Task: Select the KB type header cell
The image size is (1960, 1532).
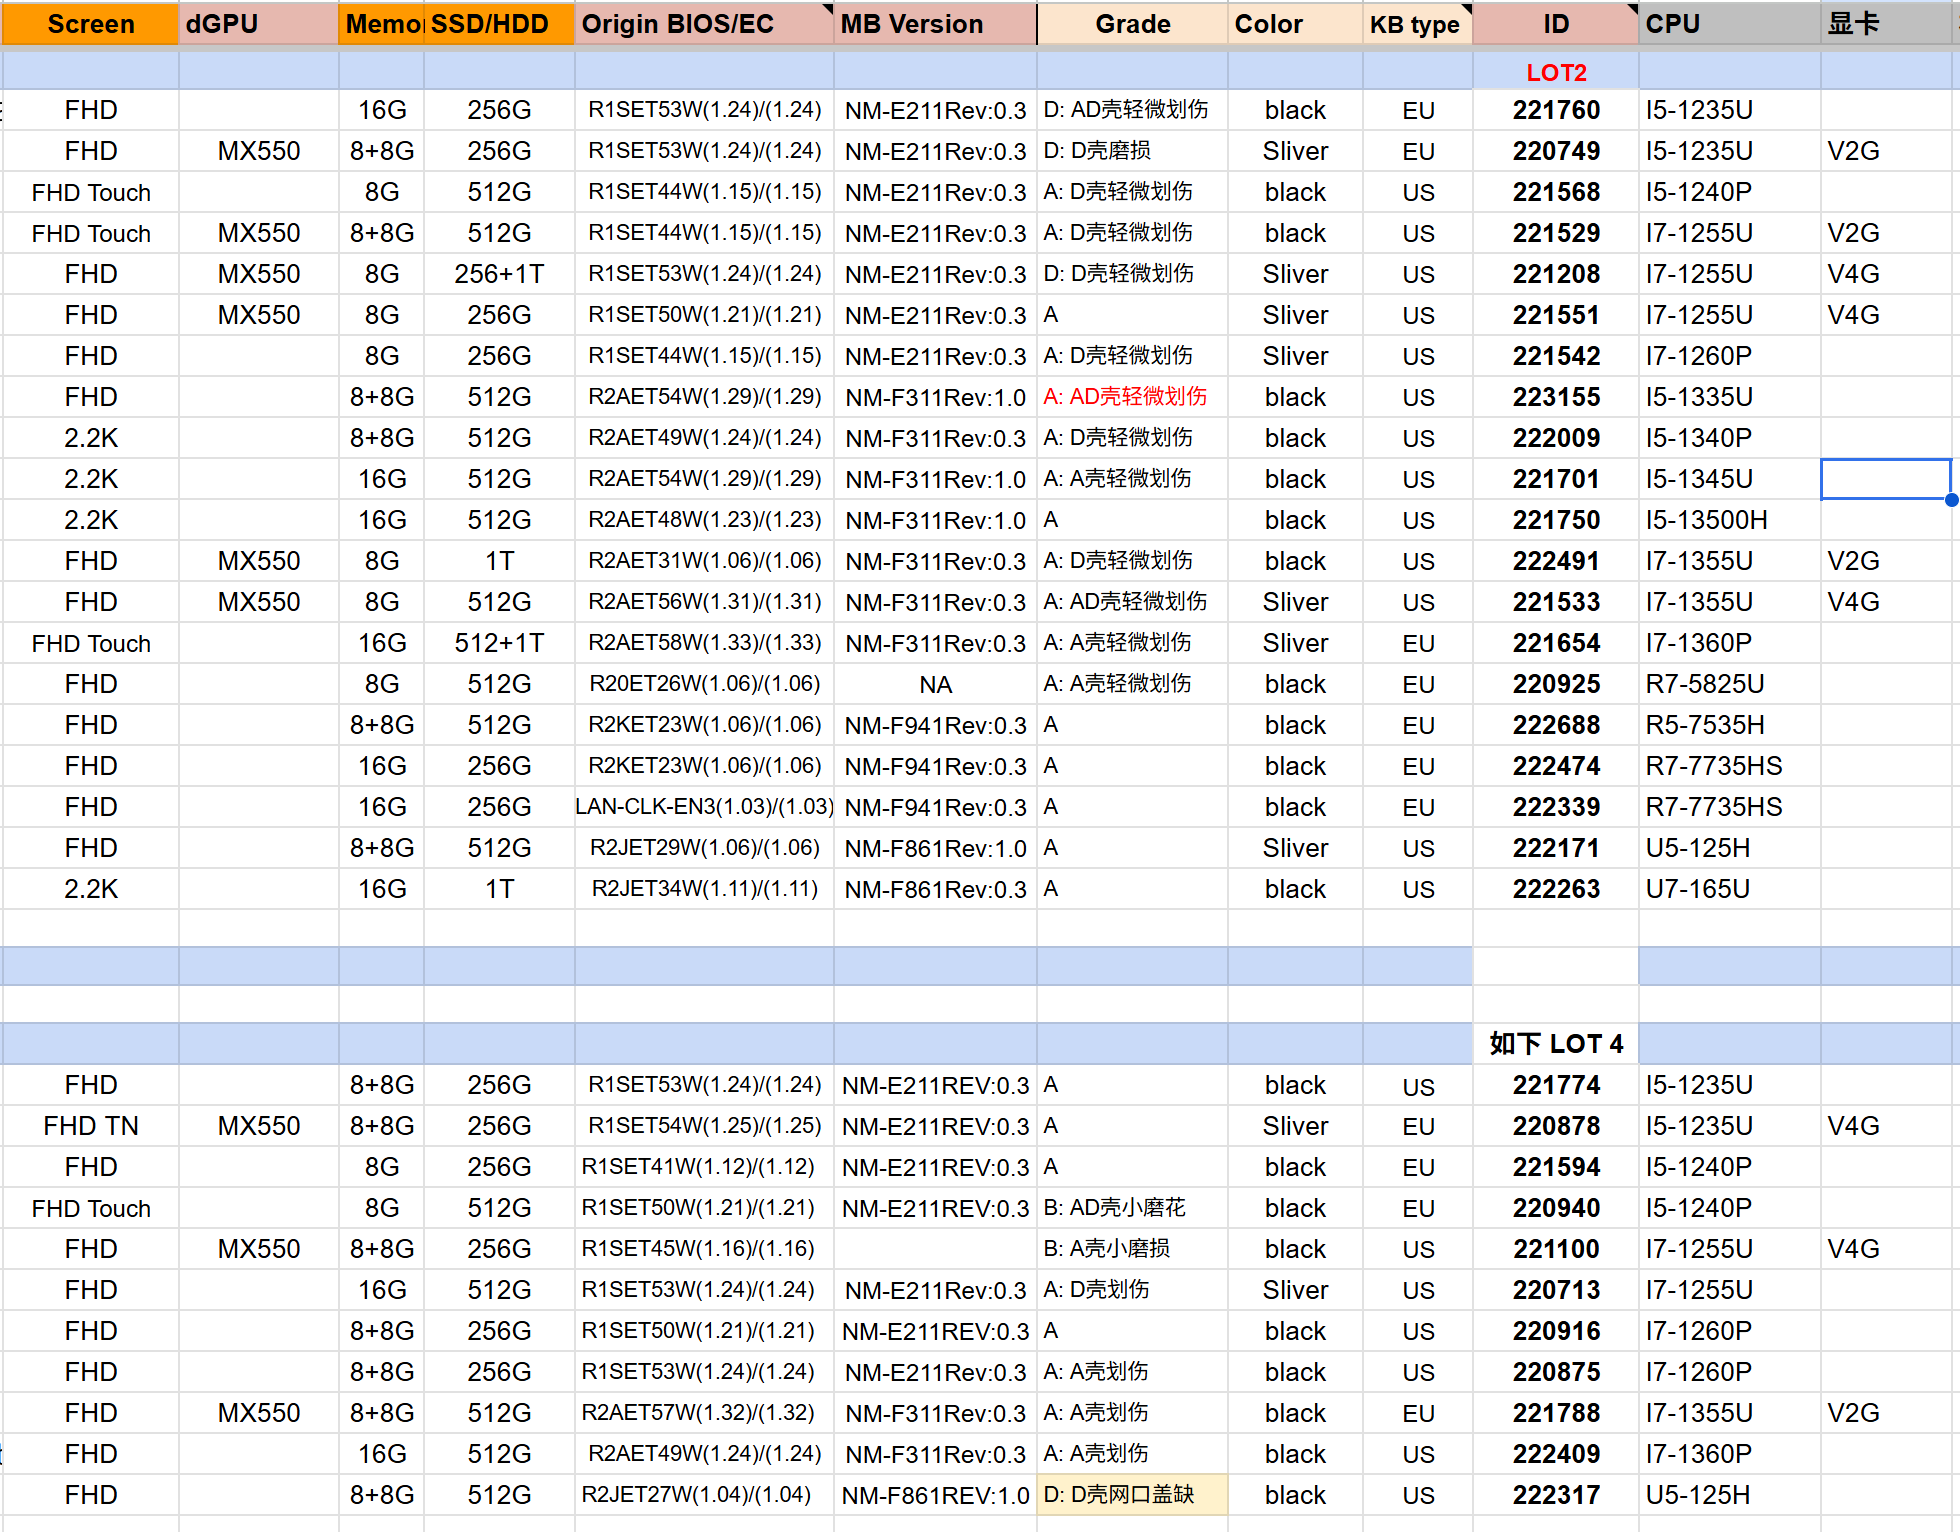Action: coord(1417,24)
